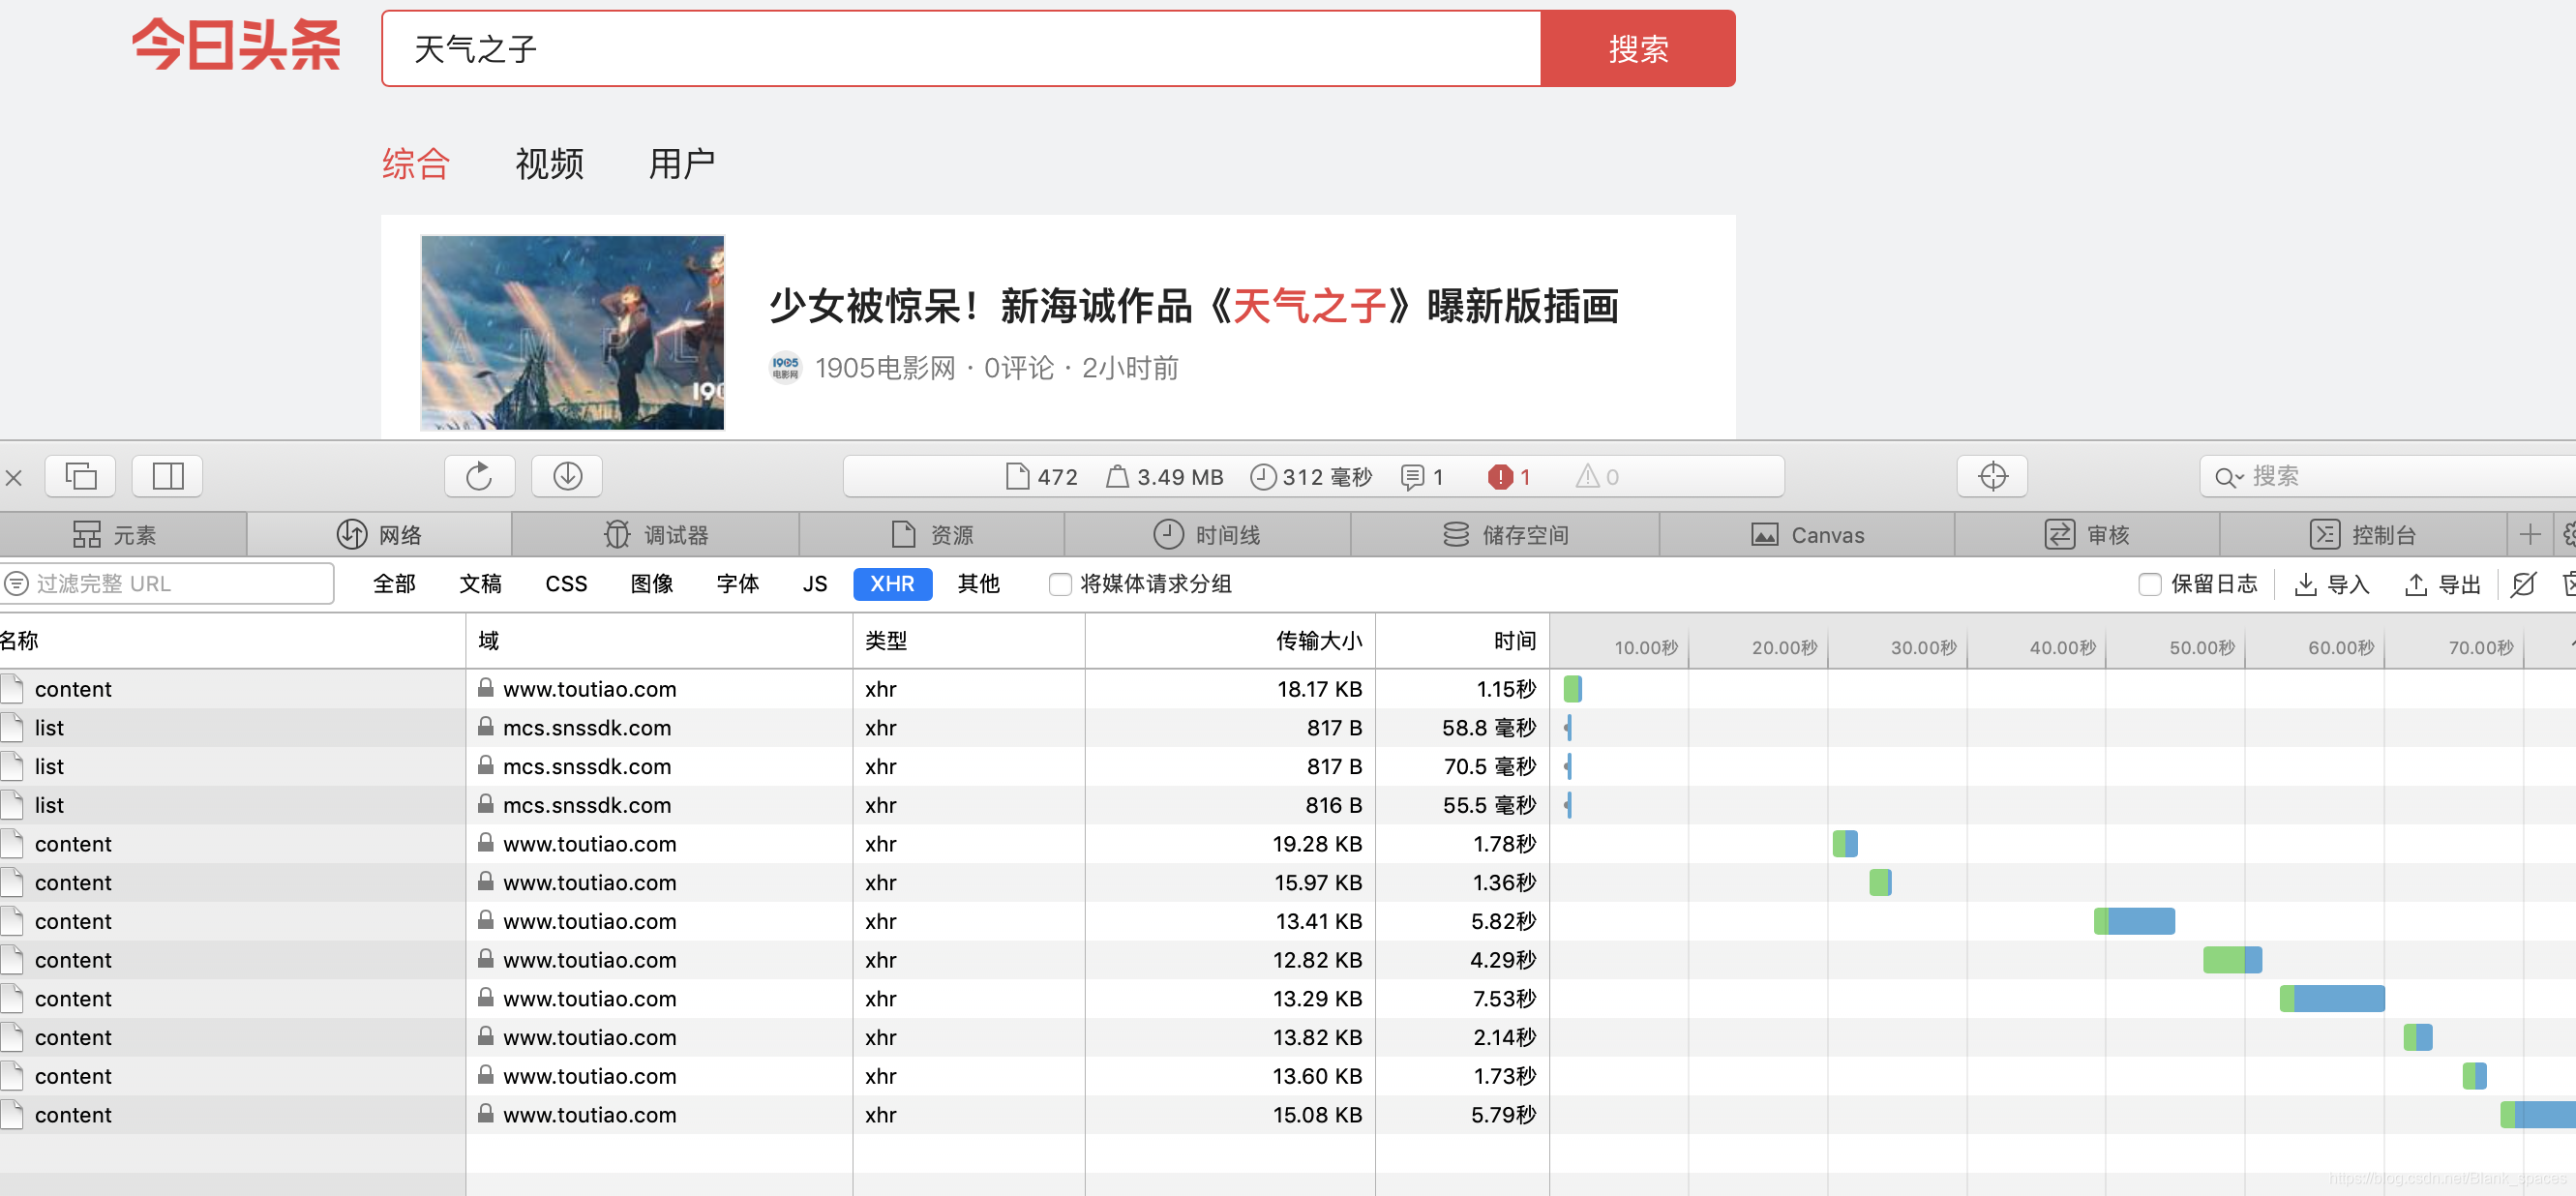Click the waterfall bar for 5.82秒 request
This screenshot has height=1196, width=2576.
tap(2134, 921)
